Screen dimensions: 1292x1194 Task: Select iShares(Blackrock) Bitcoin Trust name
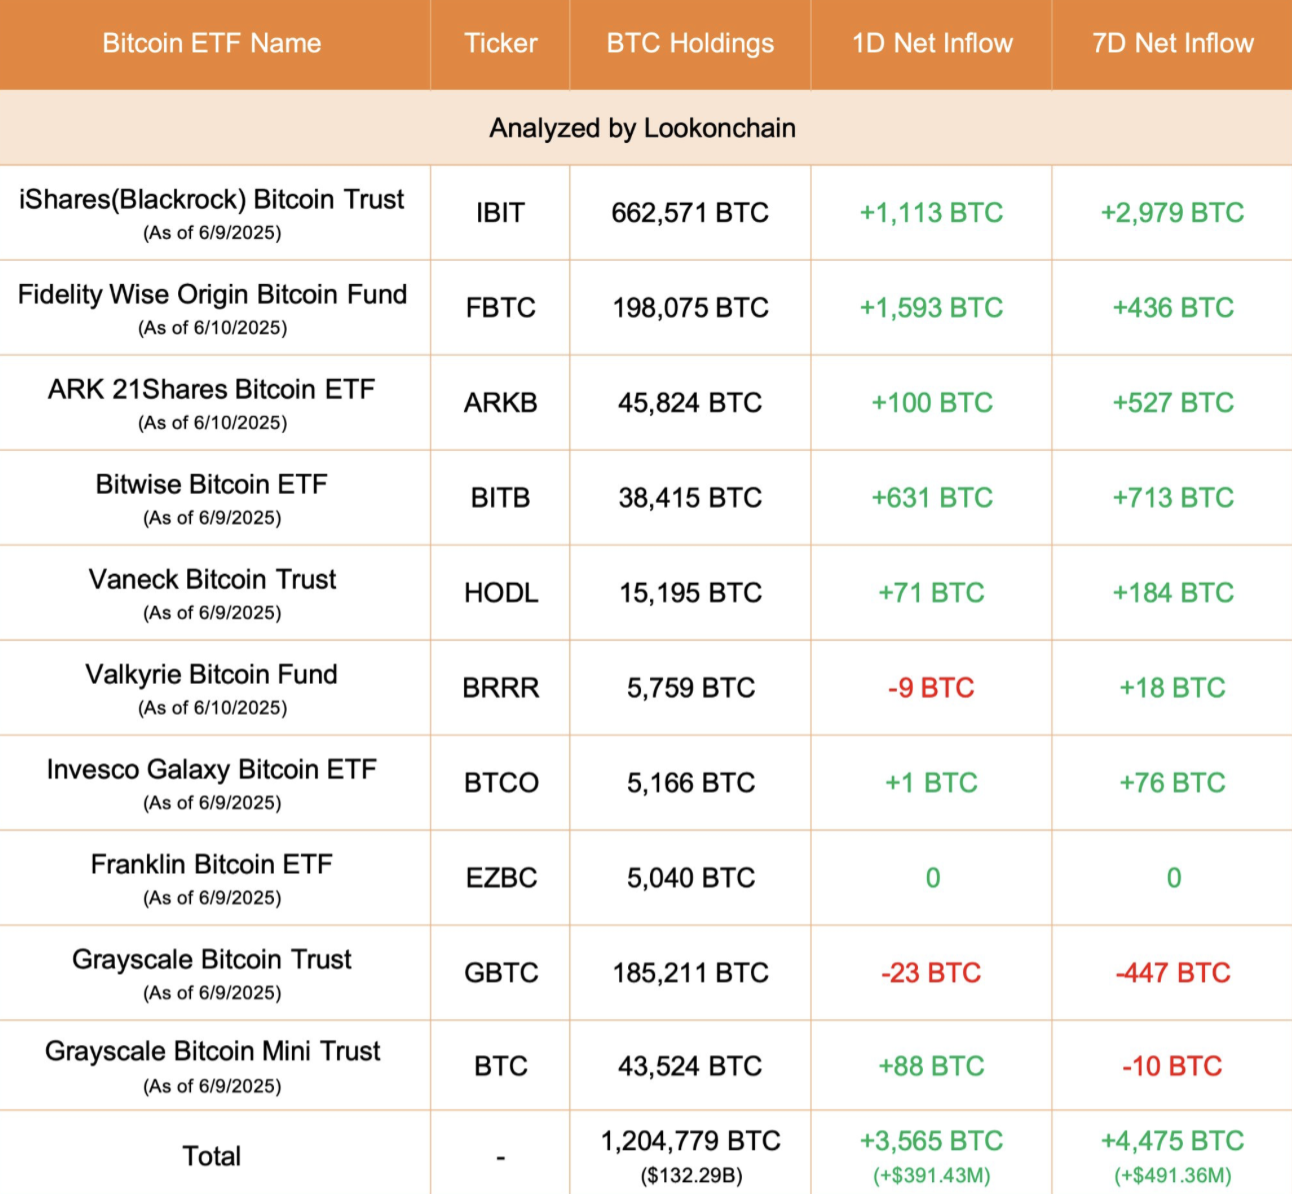212,200
